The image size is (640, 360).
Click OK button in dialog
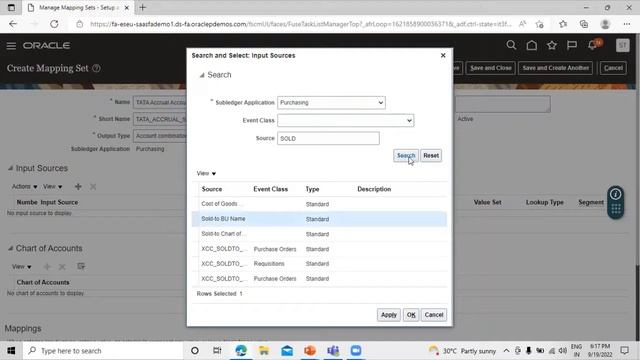click(411, 315)
